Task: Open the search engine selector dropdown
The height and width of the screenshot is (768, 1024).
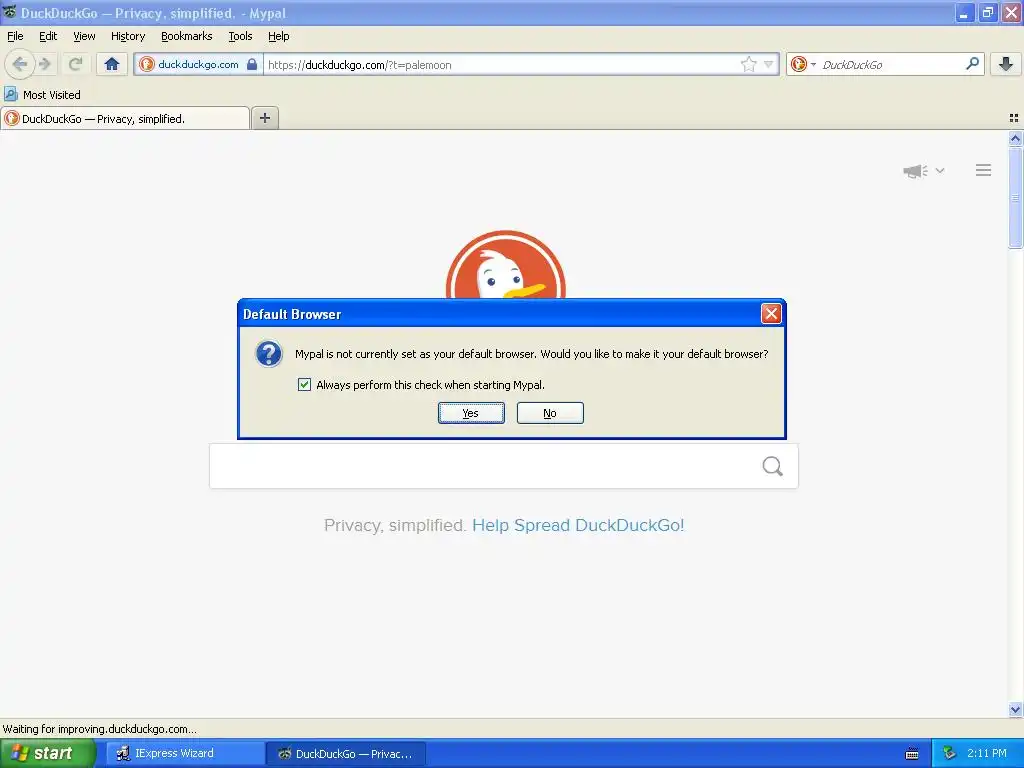Action: click(803, 64)
